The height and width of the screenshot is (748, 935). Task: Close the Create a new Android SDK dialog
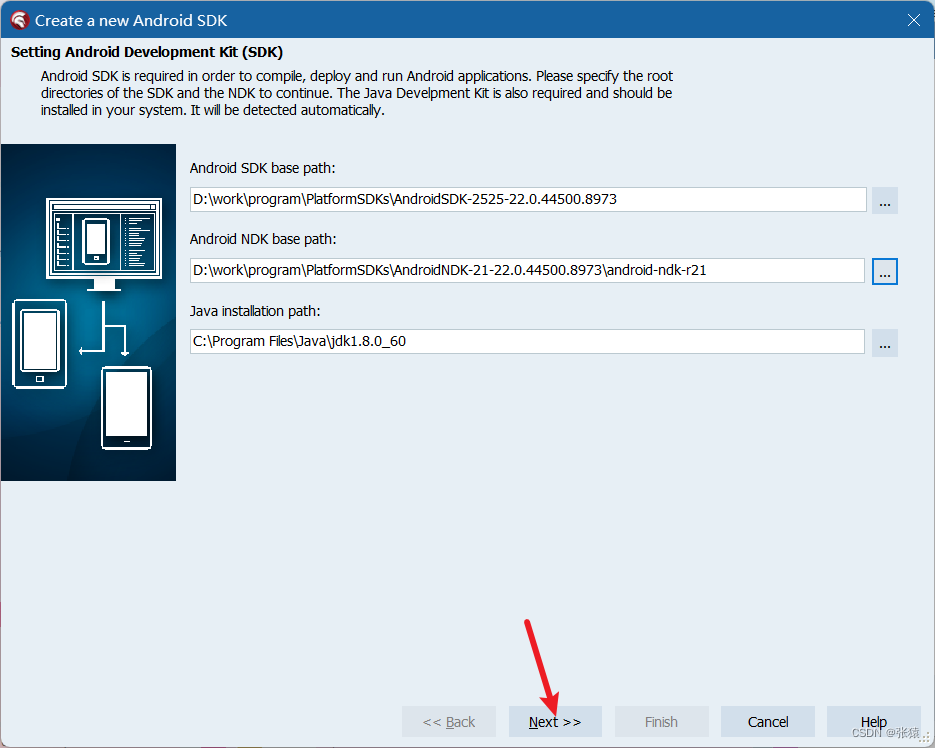pyautogui.click(x=917, y=19)
